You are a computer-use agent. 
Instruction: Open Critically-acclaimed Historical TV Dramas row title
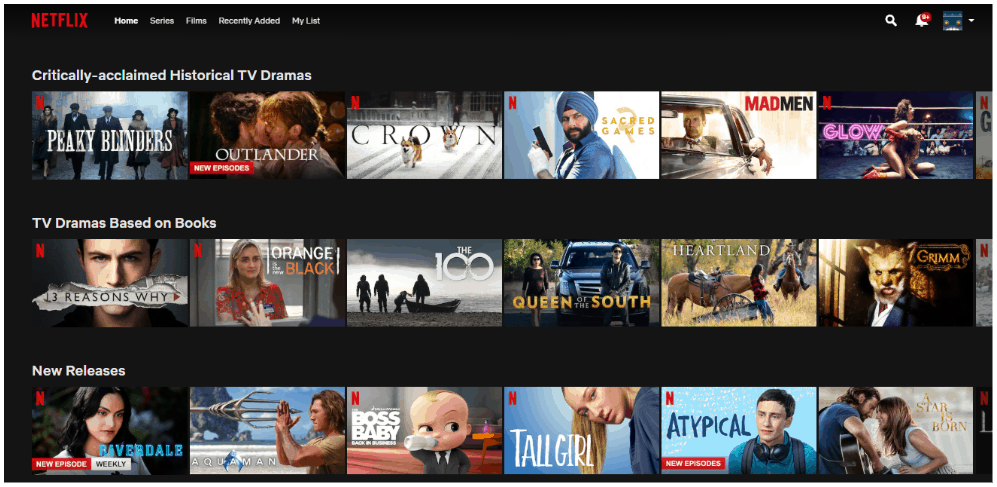coord(172,75)
